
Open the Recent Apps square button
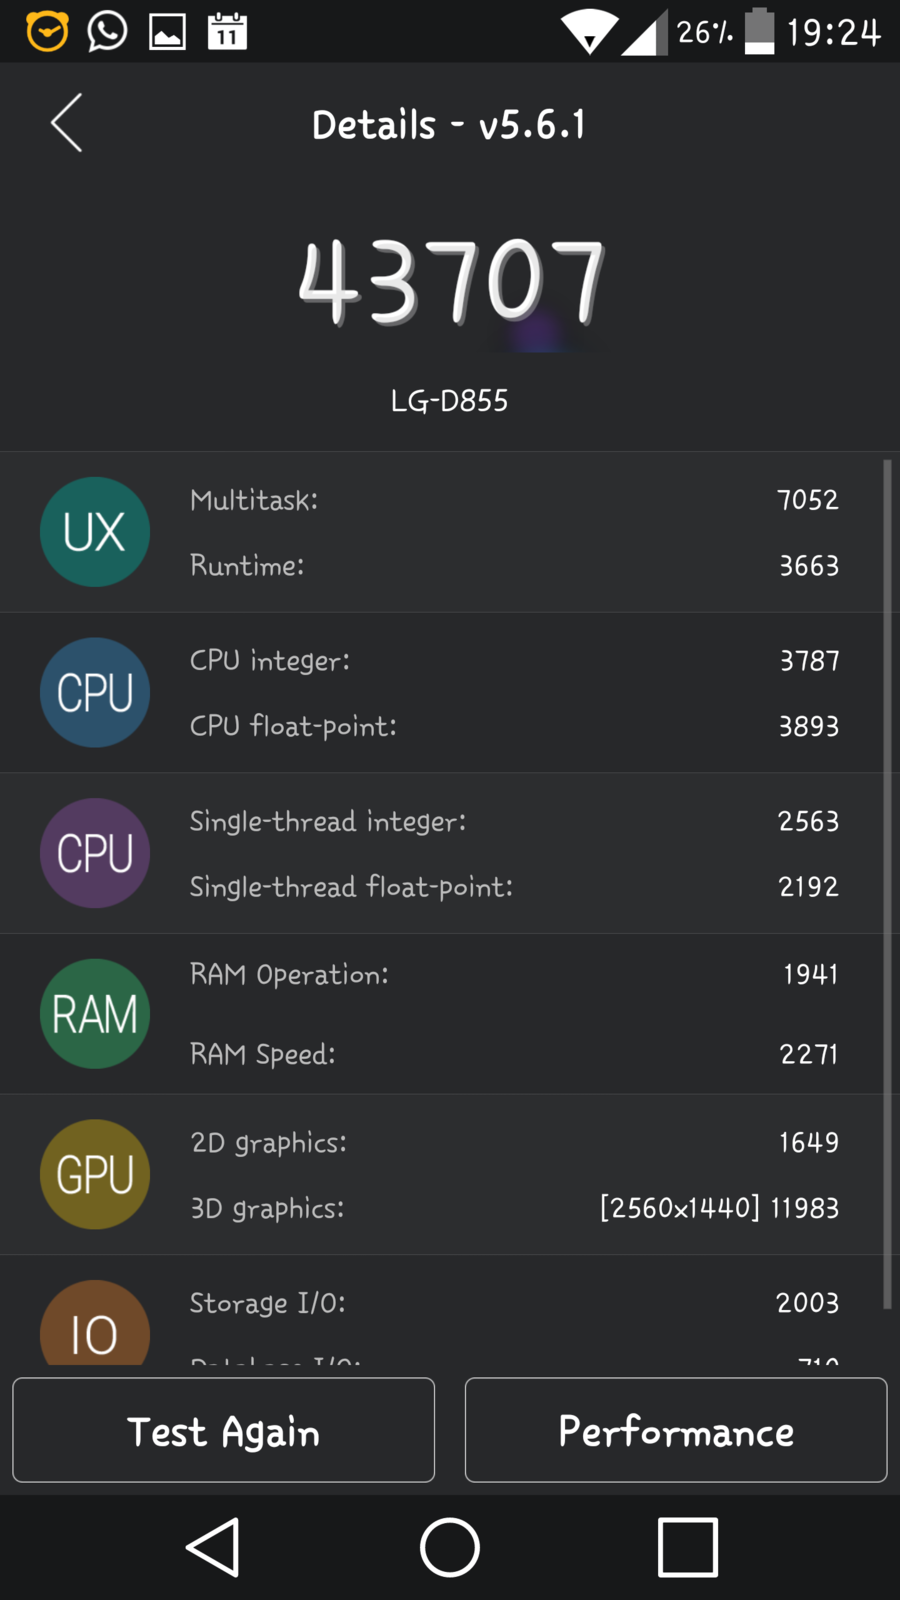pos(687,1547)
